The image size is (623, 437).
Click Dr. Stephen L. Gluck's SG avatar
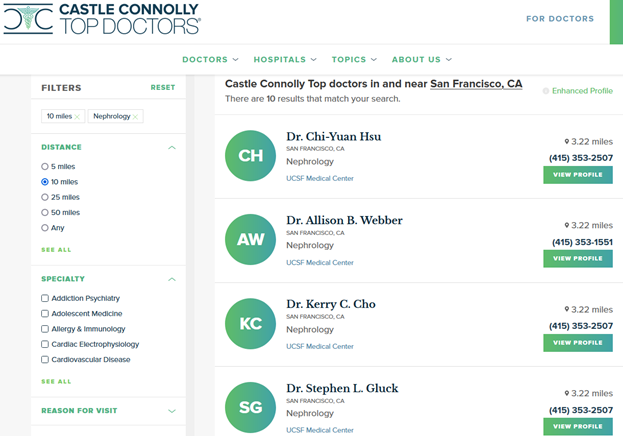pos(250,408)
